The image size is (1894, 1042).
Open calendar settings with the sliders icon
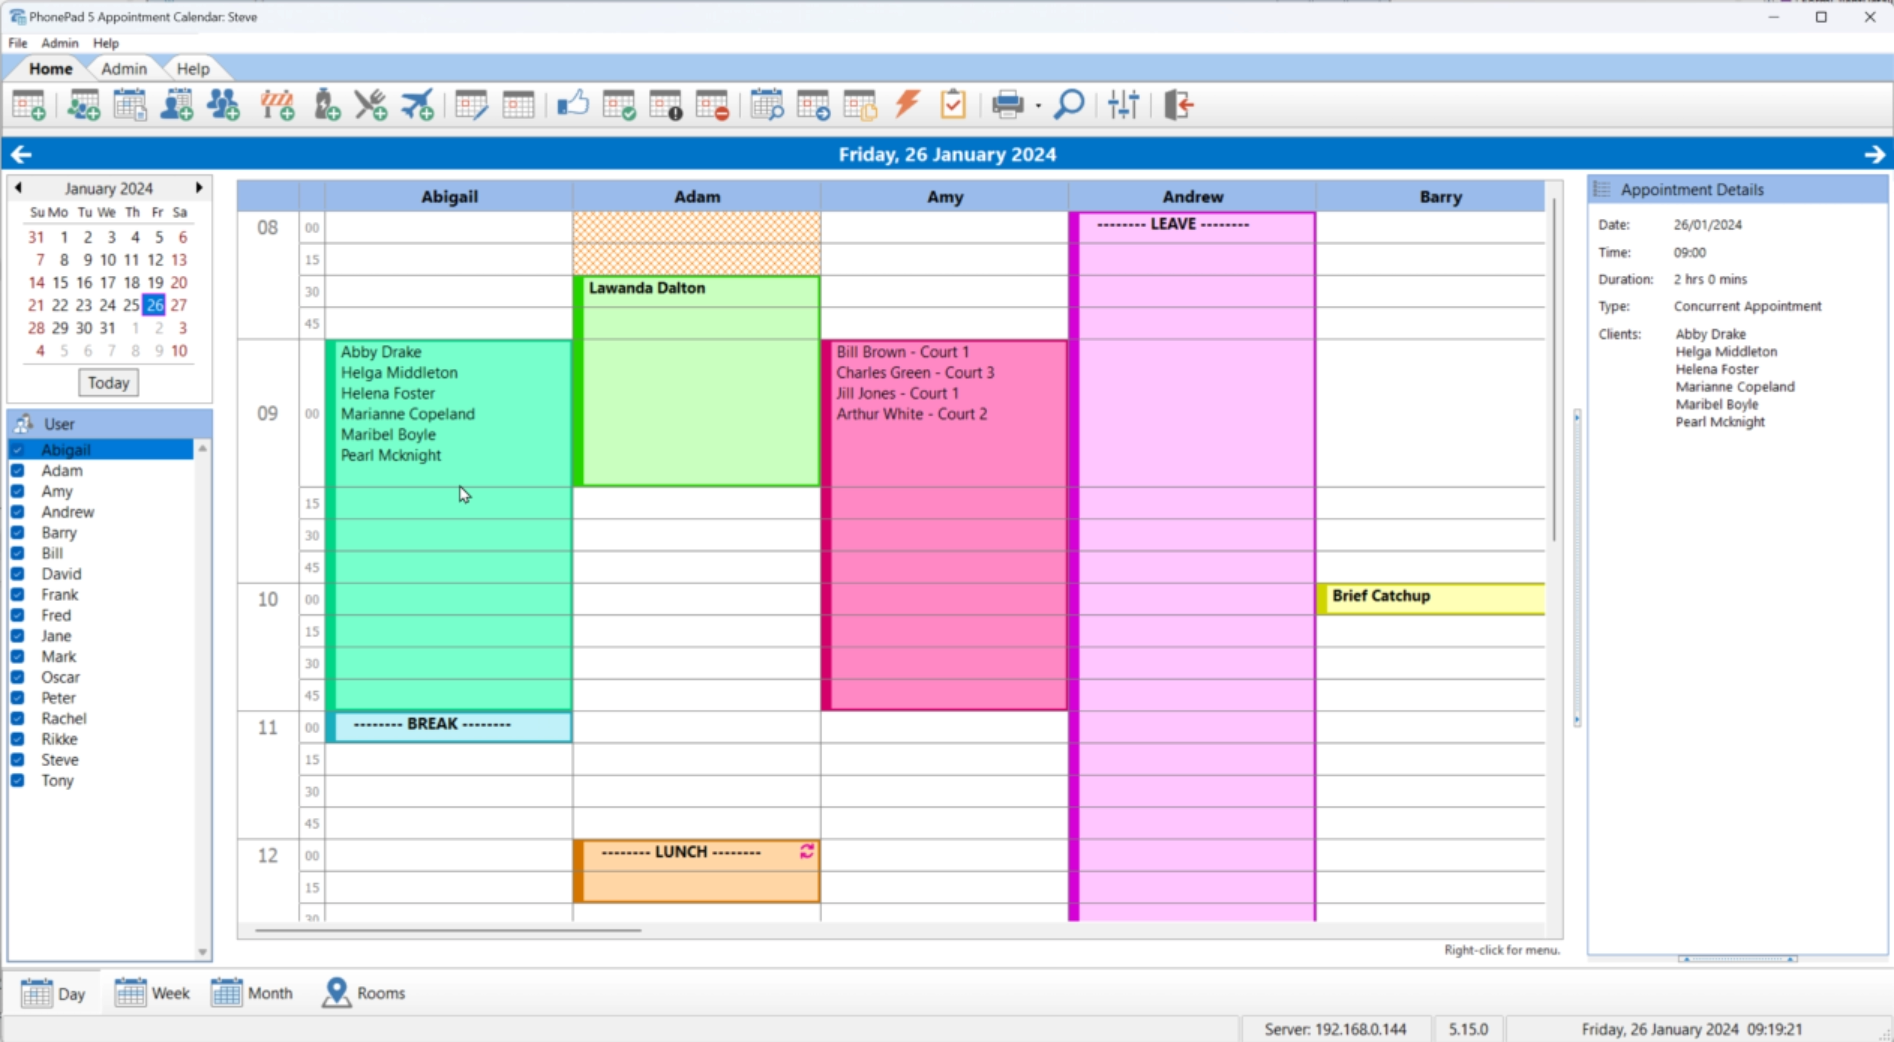pos(1124,104)
